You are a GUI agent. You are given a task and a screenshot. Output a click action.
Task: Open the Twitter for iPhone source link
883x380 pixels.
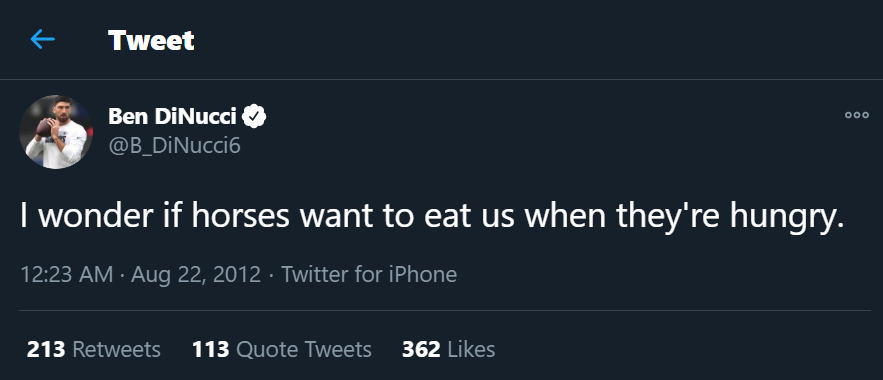369,275
